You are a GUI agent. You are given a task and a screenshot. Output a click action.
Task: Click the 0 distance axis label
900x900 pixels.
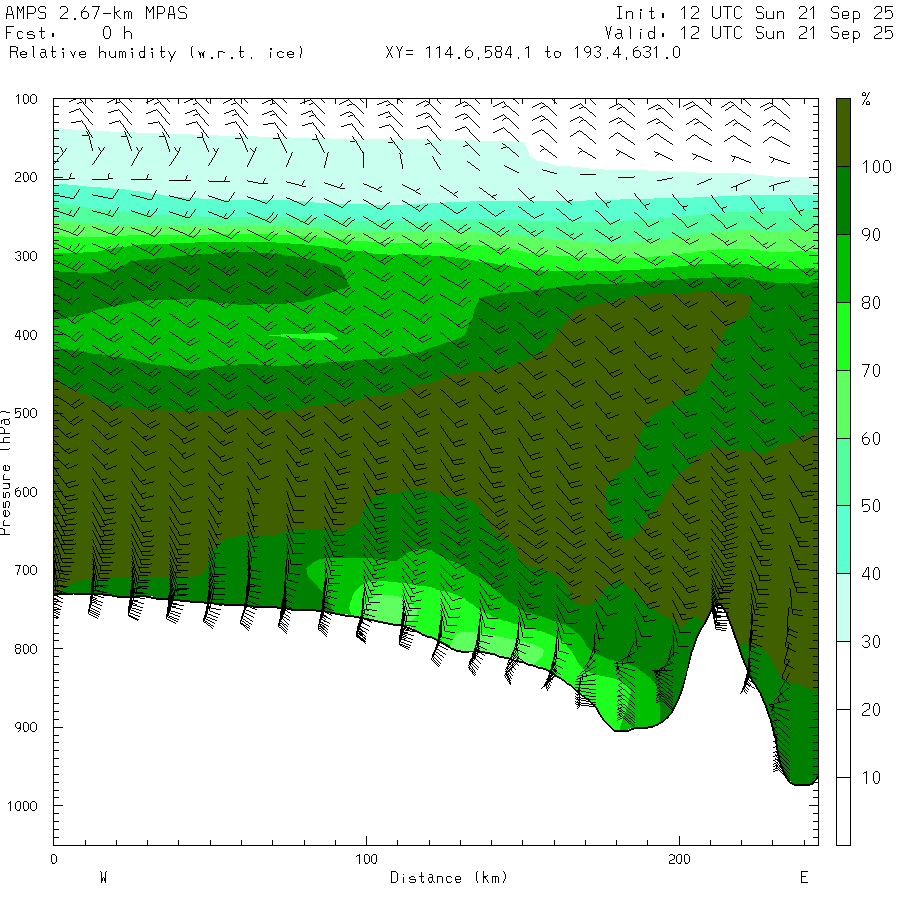pos(54,859)
